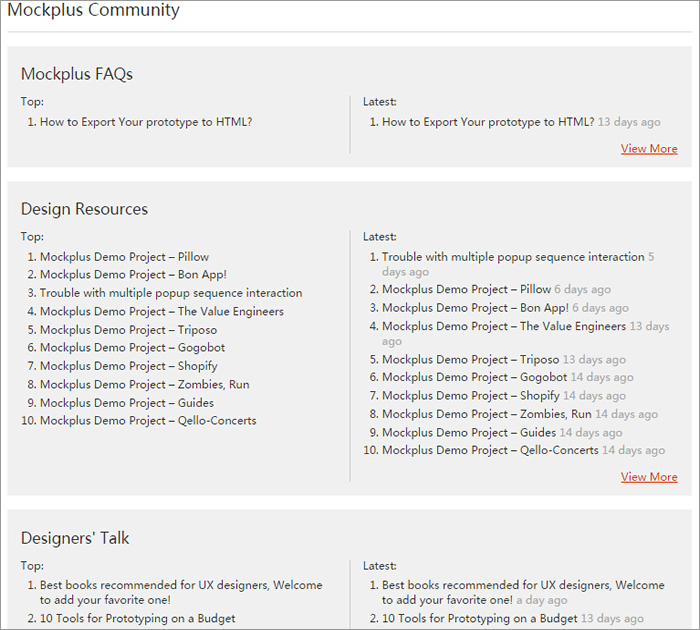Open top FAQ How to Export Your prototype
Image resolution: width=700 pixels, height=630 pixels.
(146, 122)
